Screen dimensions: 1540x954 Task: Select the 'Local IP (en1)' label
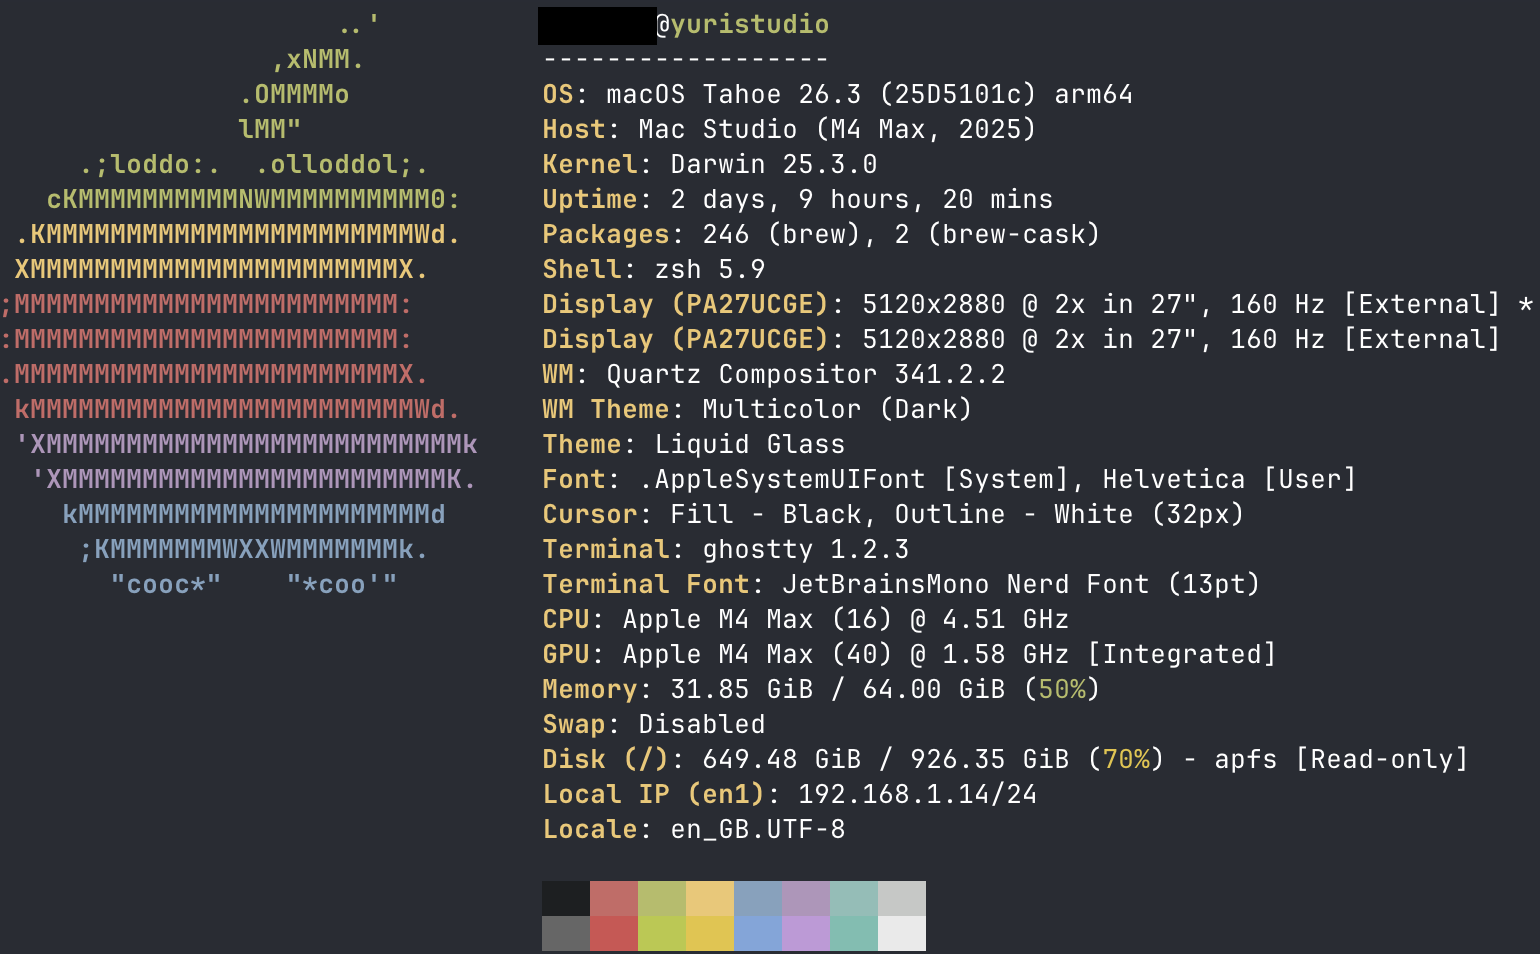(x=654, y=794)
